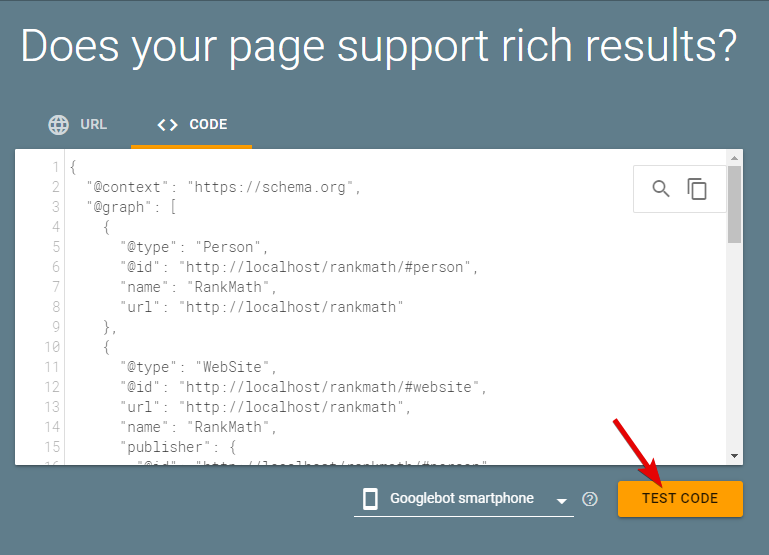Click the "@type": "Person" line
The height and width of the screenshot is (555, 769).
tap(195, 247)
